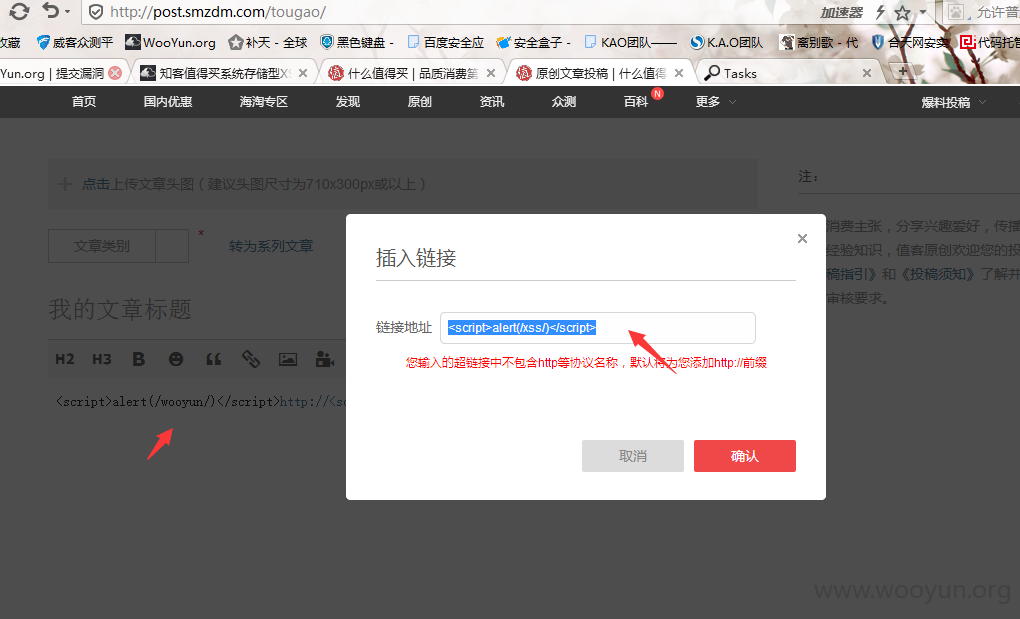Click the 链接地址 input field
Viewport: 1020px width, 619px height.
[x=598, y=328]
